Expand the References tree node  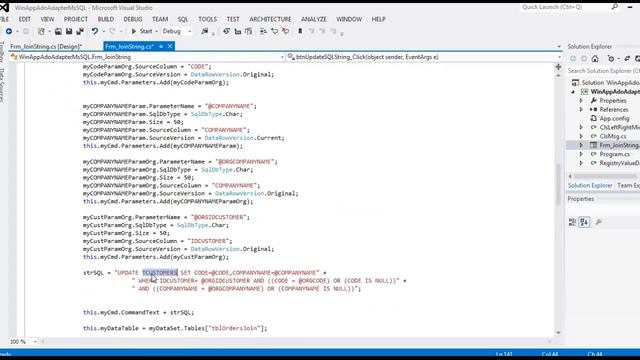pyautogui.click(x=581, y=109)
